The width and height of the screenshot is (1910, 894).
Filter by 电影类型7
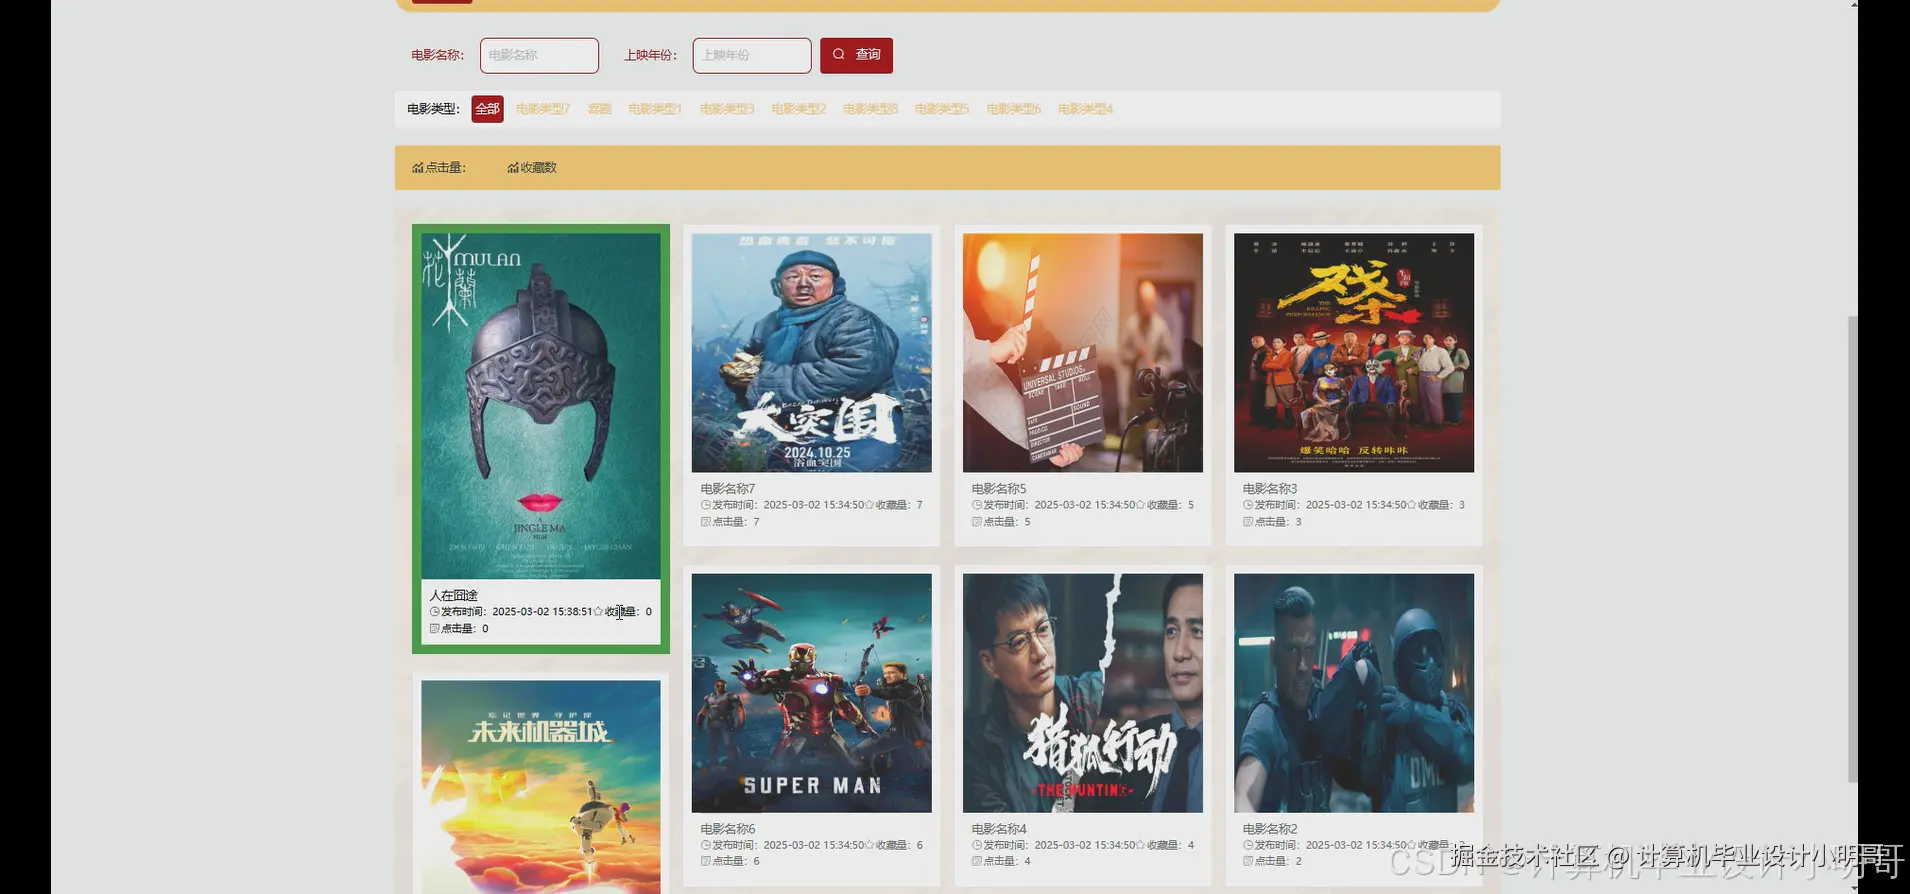pos(543,109)
